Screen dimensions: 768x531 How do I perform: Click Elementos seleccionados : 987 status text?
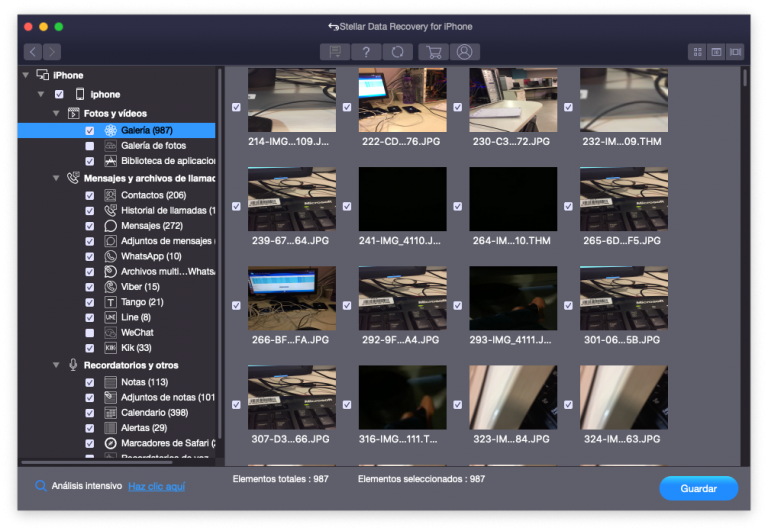(x=421, y=479)
